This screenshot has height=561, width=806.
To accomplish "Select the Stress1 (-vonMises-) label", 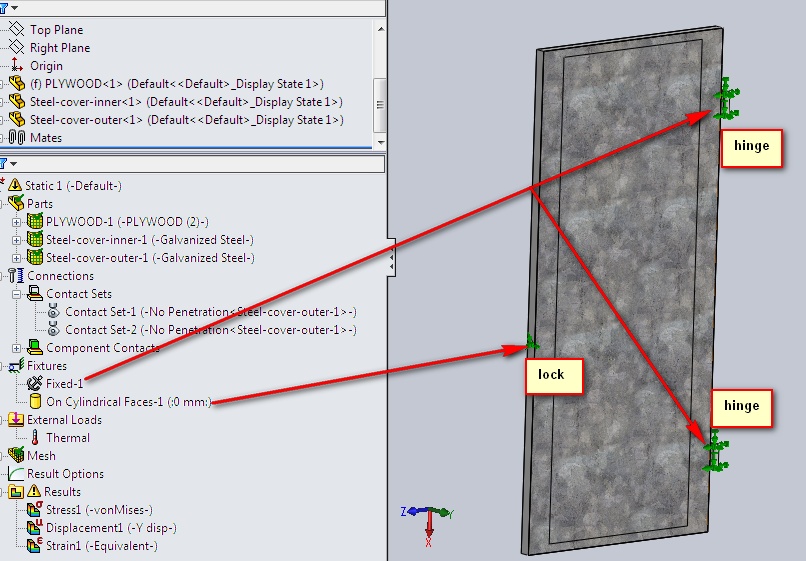I will pyautogui.click(x=99, y=510).
